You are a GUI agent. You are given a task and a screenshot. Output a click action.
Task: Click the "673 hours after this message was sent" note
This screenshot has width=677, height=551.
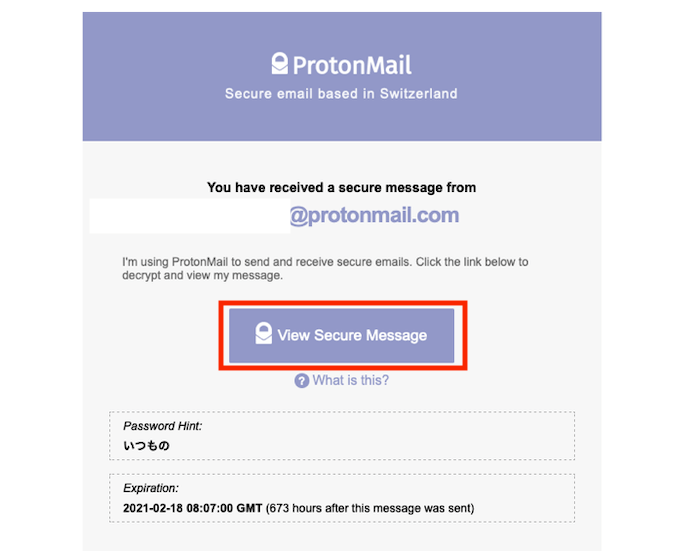coord(370,508)
